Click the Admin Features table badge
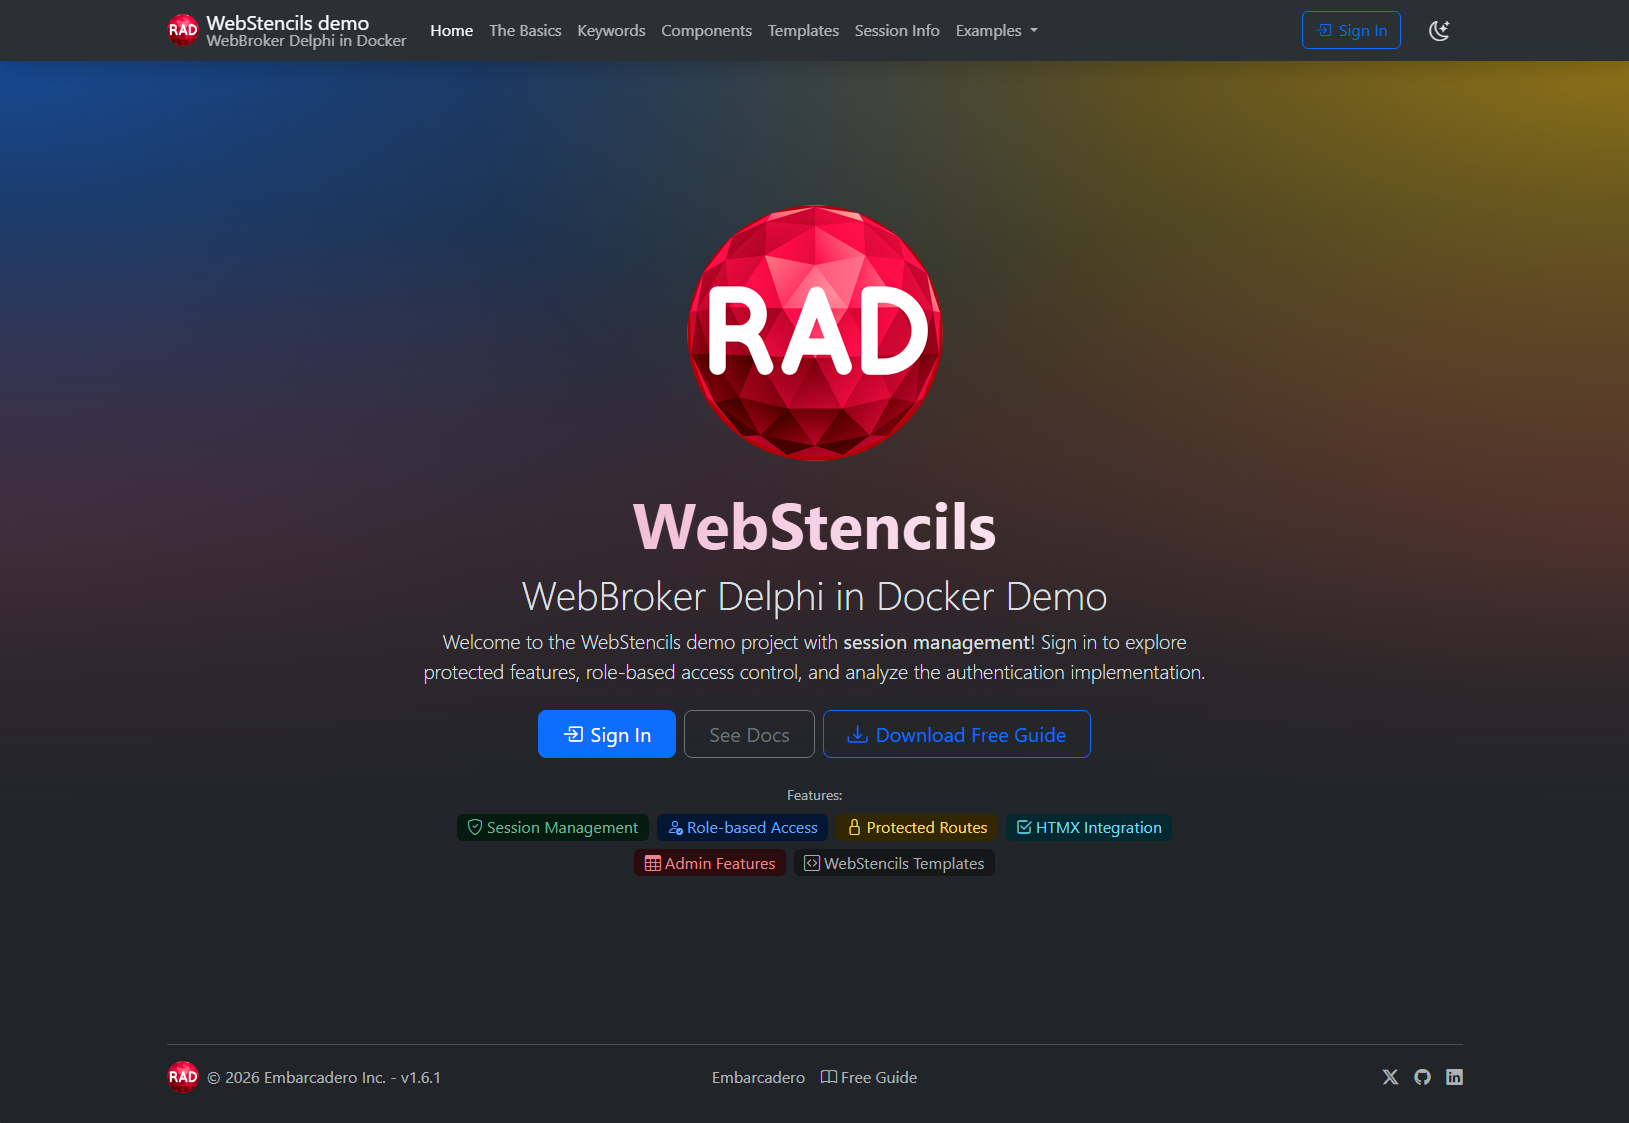1629x1123 pixels. pyautogui.click(x=710, y=863)
